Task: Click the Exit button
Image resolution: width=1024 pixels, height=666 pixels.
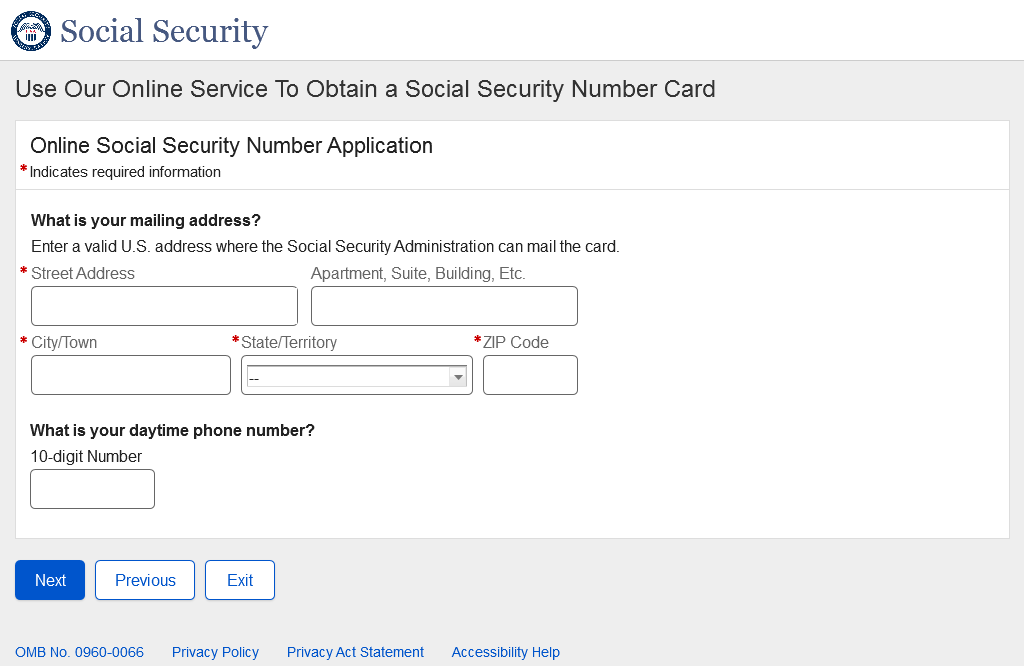Action: pos(240,580)
